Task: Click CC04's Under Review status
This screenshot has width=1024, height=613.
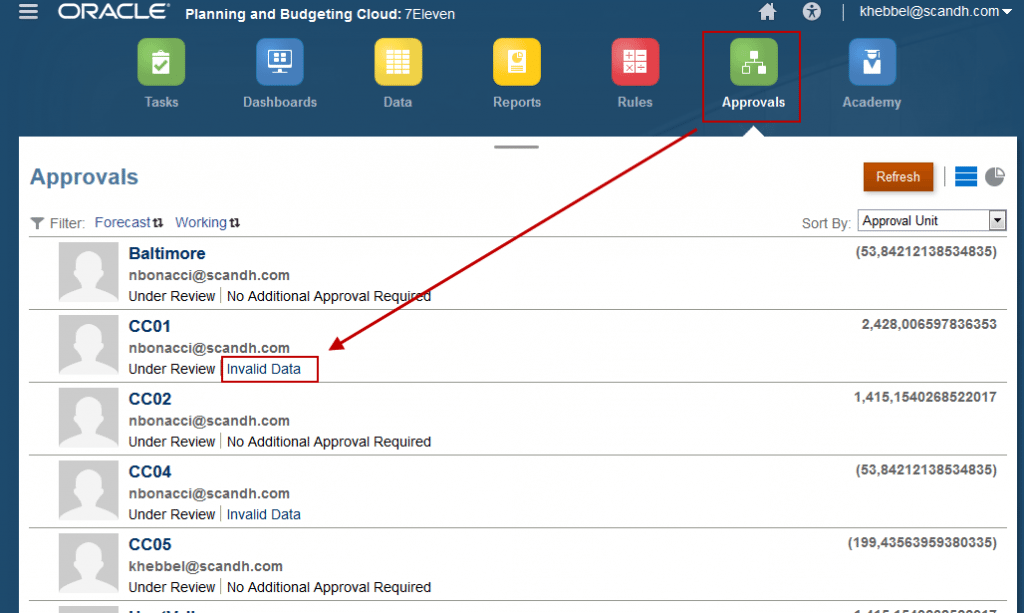Action: click(172, 514)
